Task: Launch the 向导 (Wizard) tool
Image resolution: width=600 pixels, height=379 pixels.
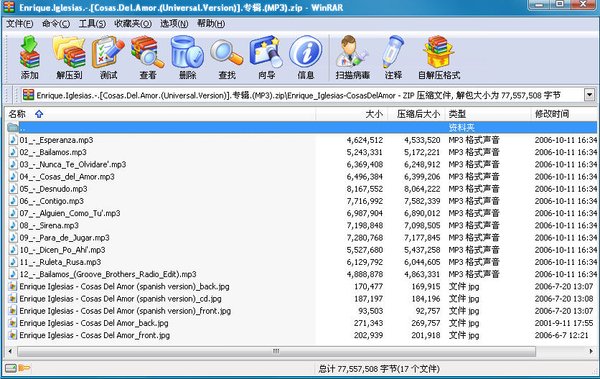Action: 266,52
